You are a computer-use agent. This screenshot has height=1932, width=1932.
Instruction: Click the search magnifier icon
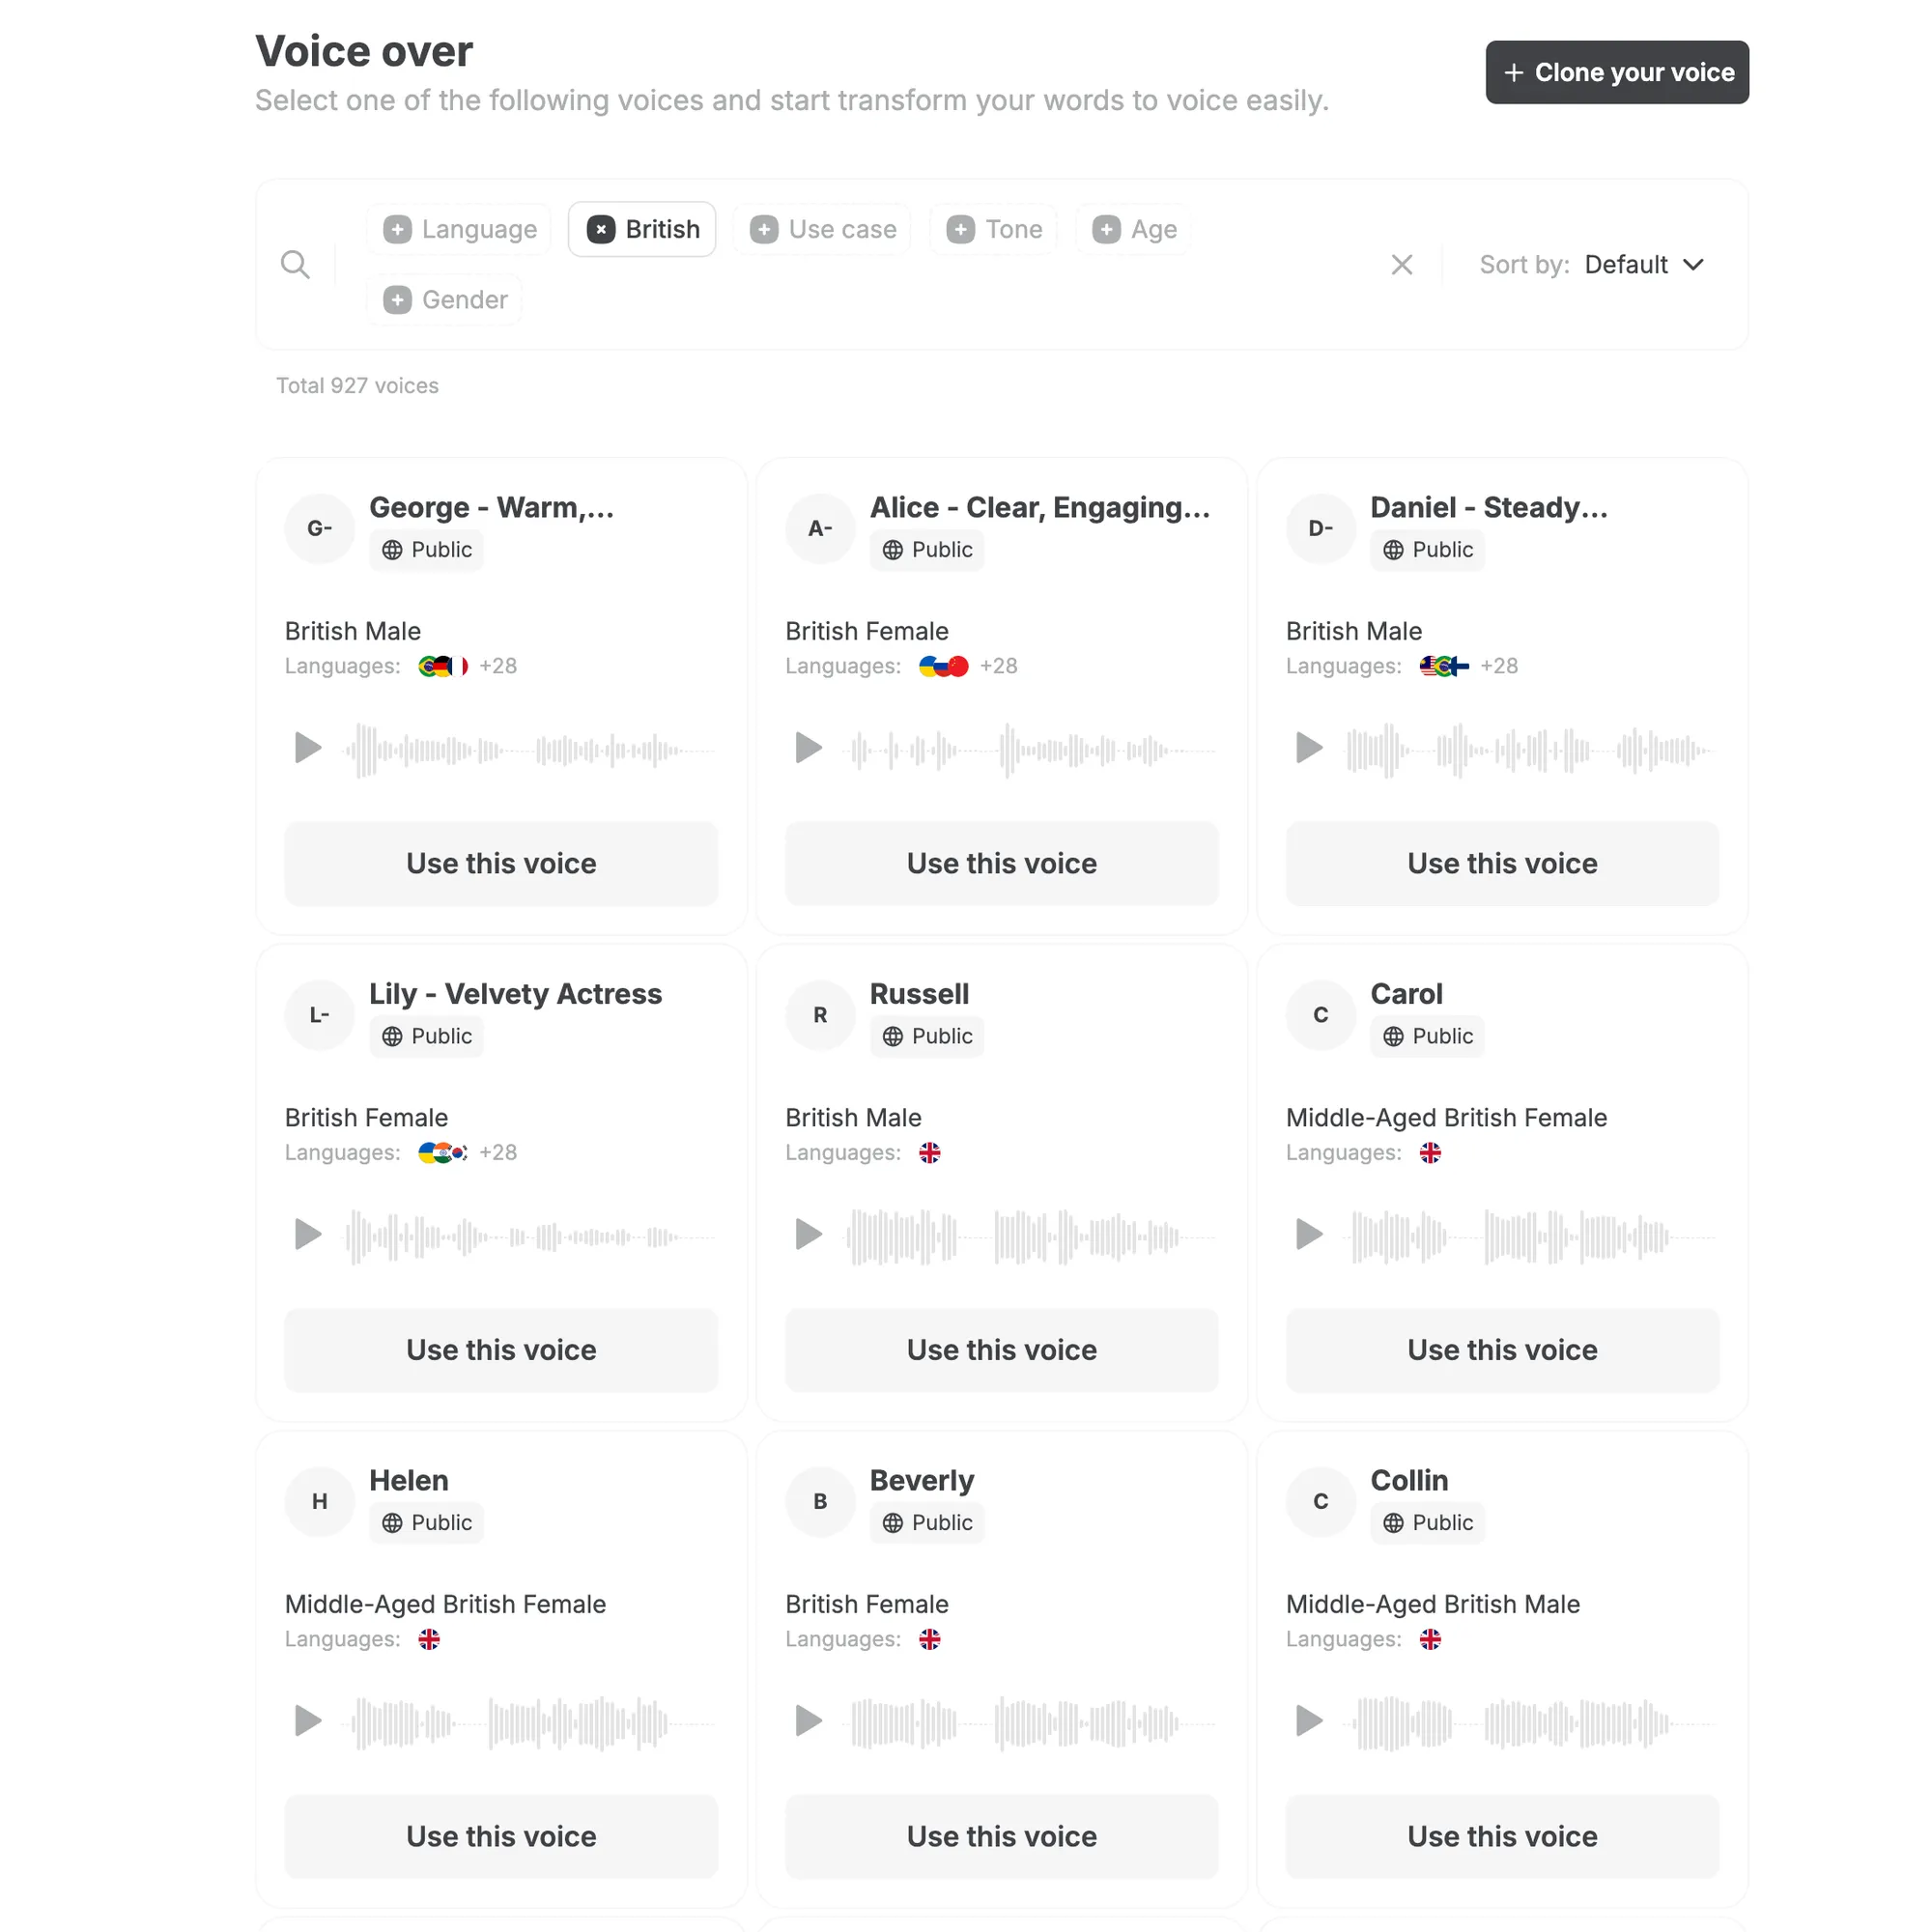click(295, 264)
